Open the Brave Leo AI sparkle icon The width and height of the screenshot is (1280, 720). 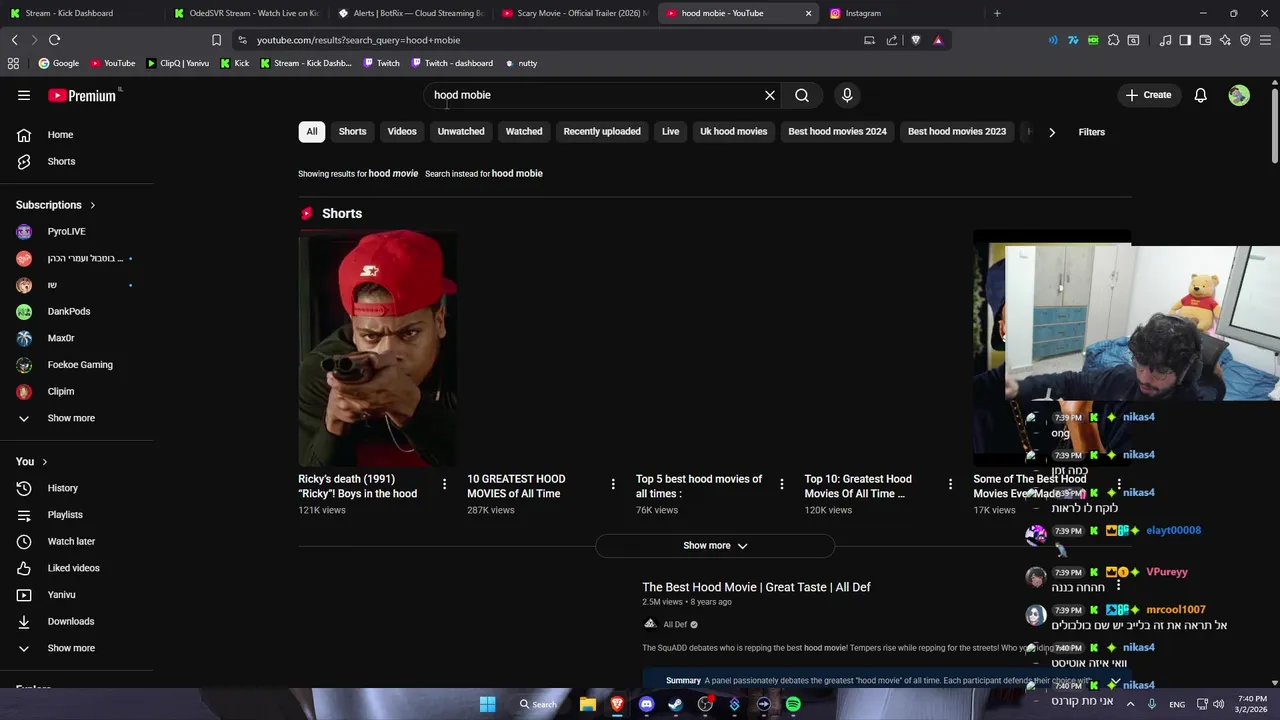pyautogui.click(x=1225, y=40)
